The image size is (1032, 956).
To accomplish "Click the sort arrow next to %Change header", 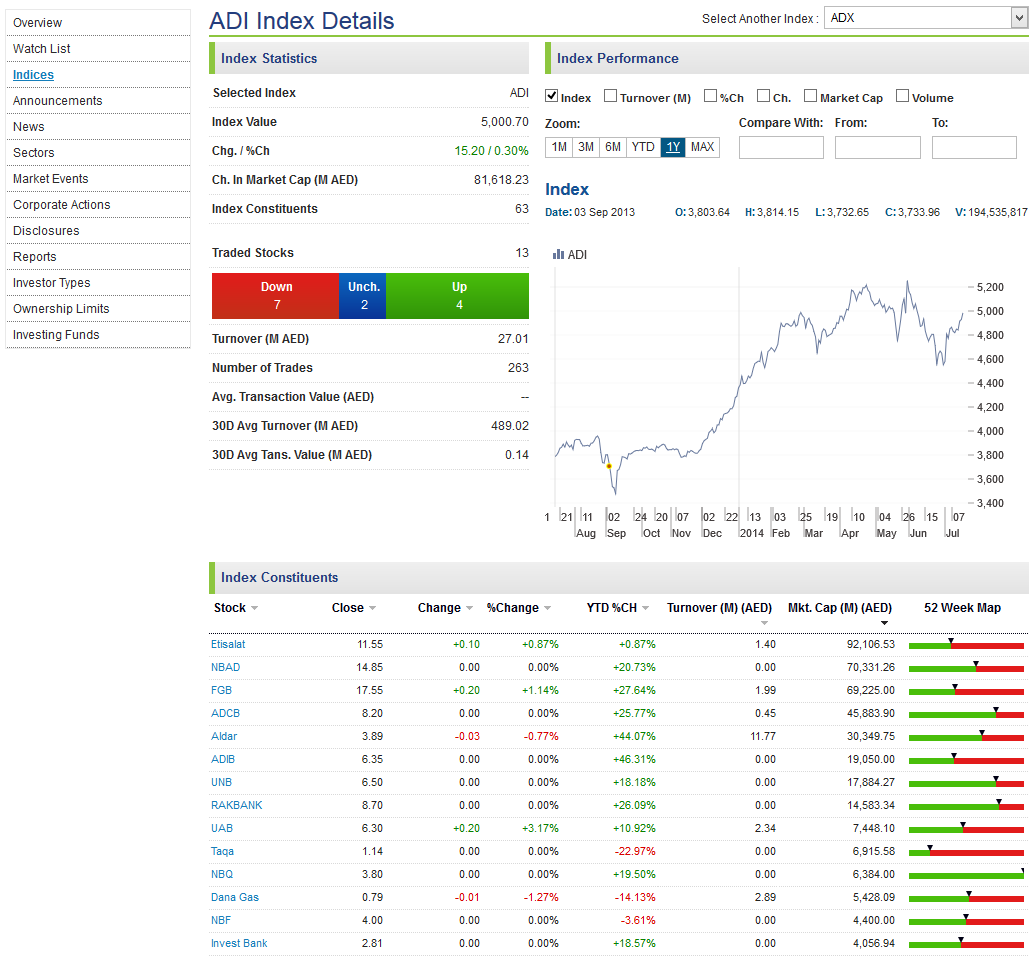I will [x=547, y=608].
